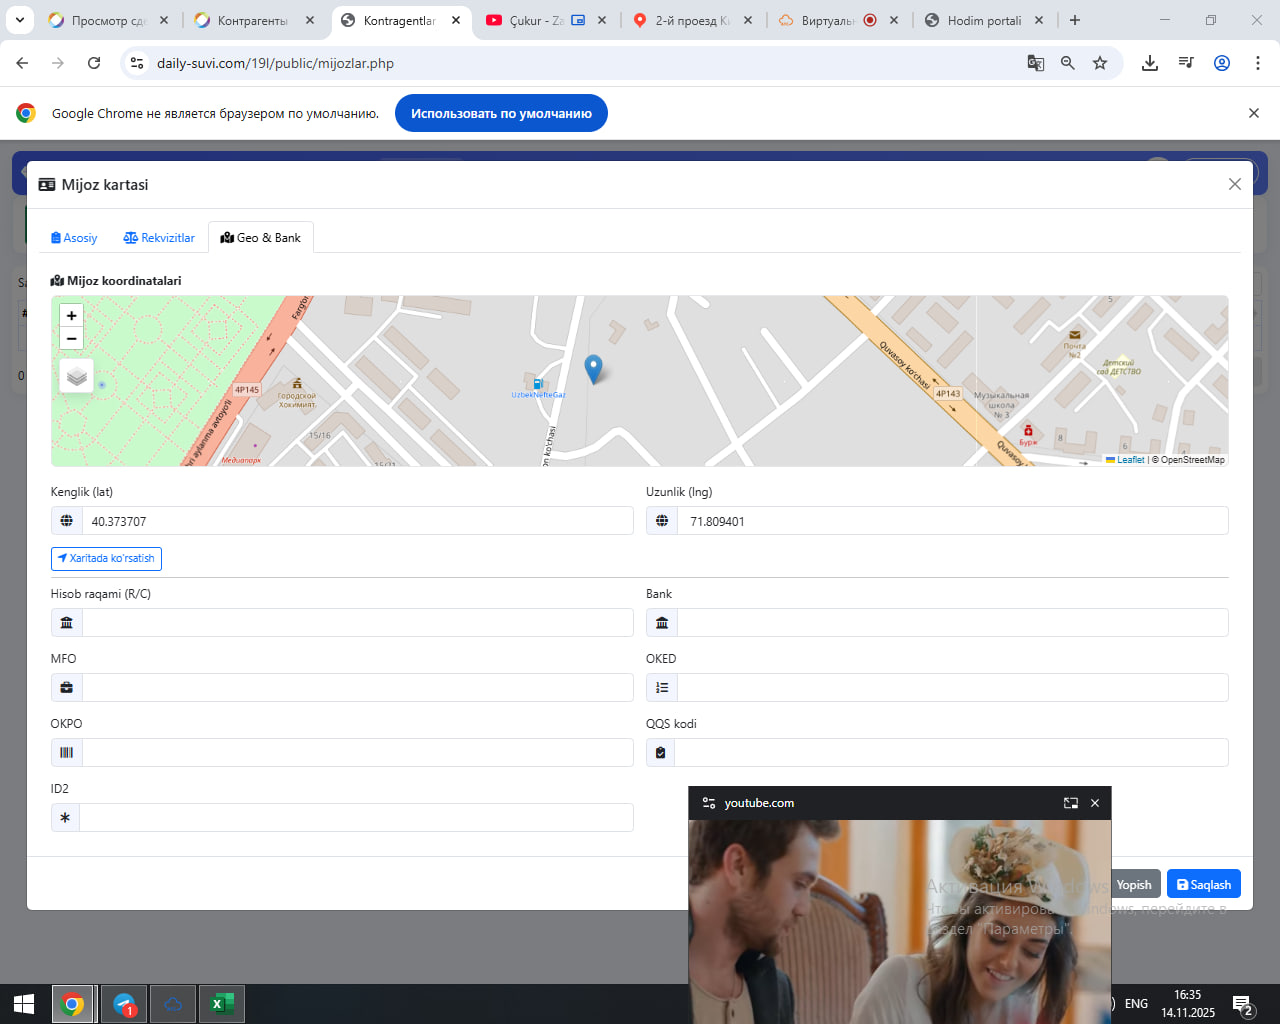Zoom in on the map with plus button
This screenshot has height=1024, width=1280.
pyautogui.click(x=71, y=316)
